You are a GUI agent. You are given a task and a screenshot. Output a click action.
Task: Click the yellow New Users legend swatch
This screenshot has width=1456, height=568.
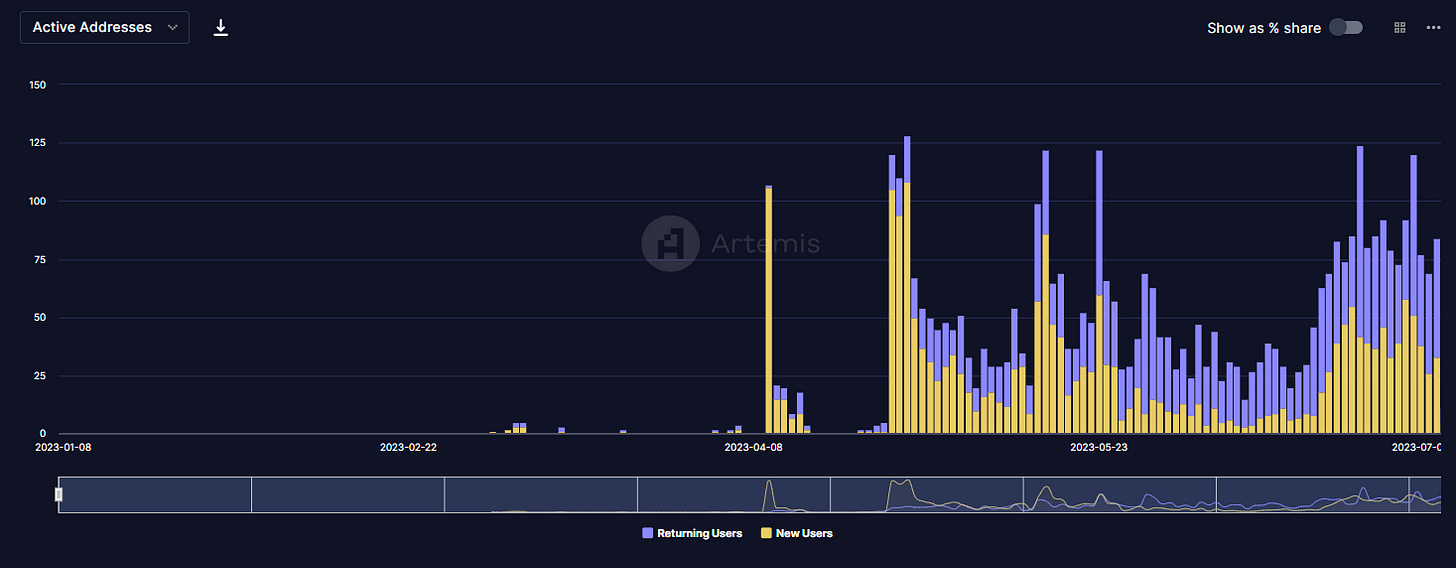[x=766, y=534]
